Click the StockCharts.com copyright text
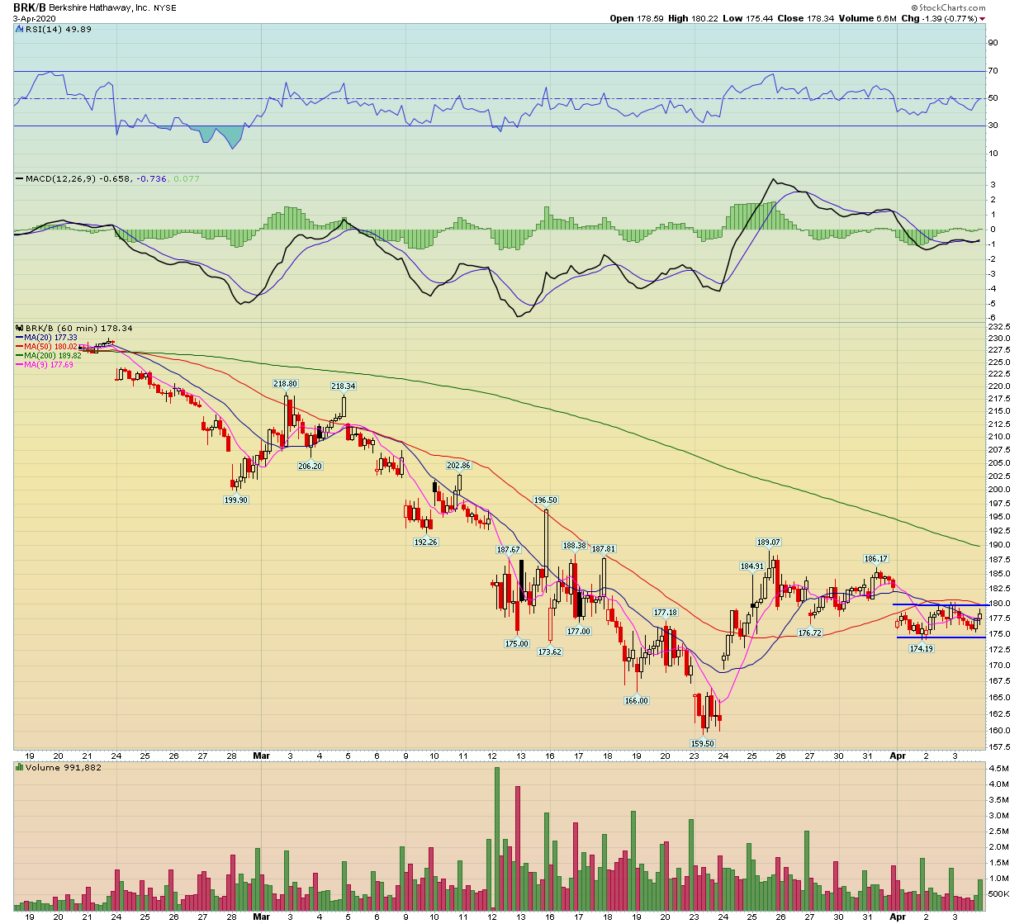 [x=948, y=8]
